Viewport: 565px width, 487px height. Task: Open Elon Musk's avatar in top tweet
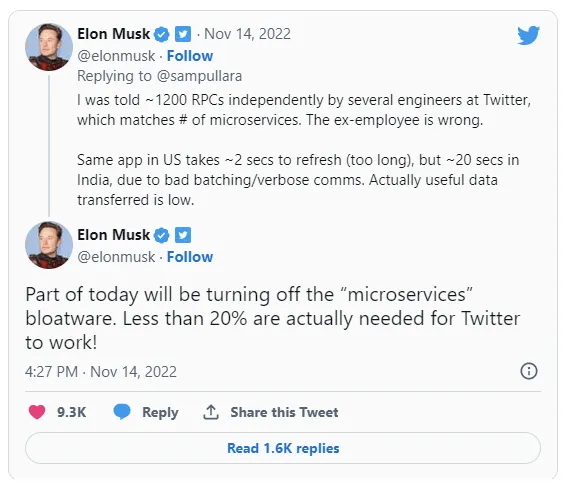click(49, 47)
